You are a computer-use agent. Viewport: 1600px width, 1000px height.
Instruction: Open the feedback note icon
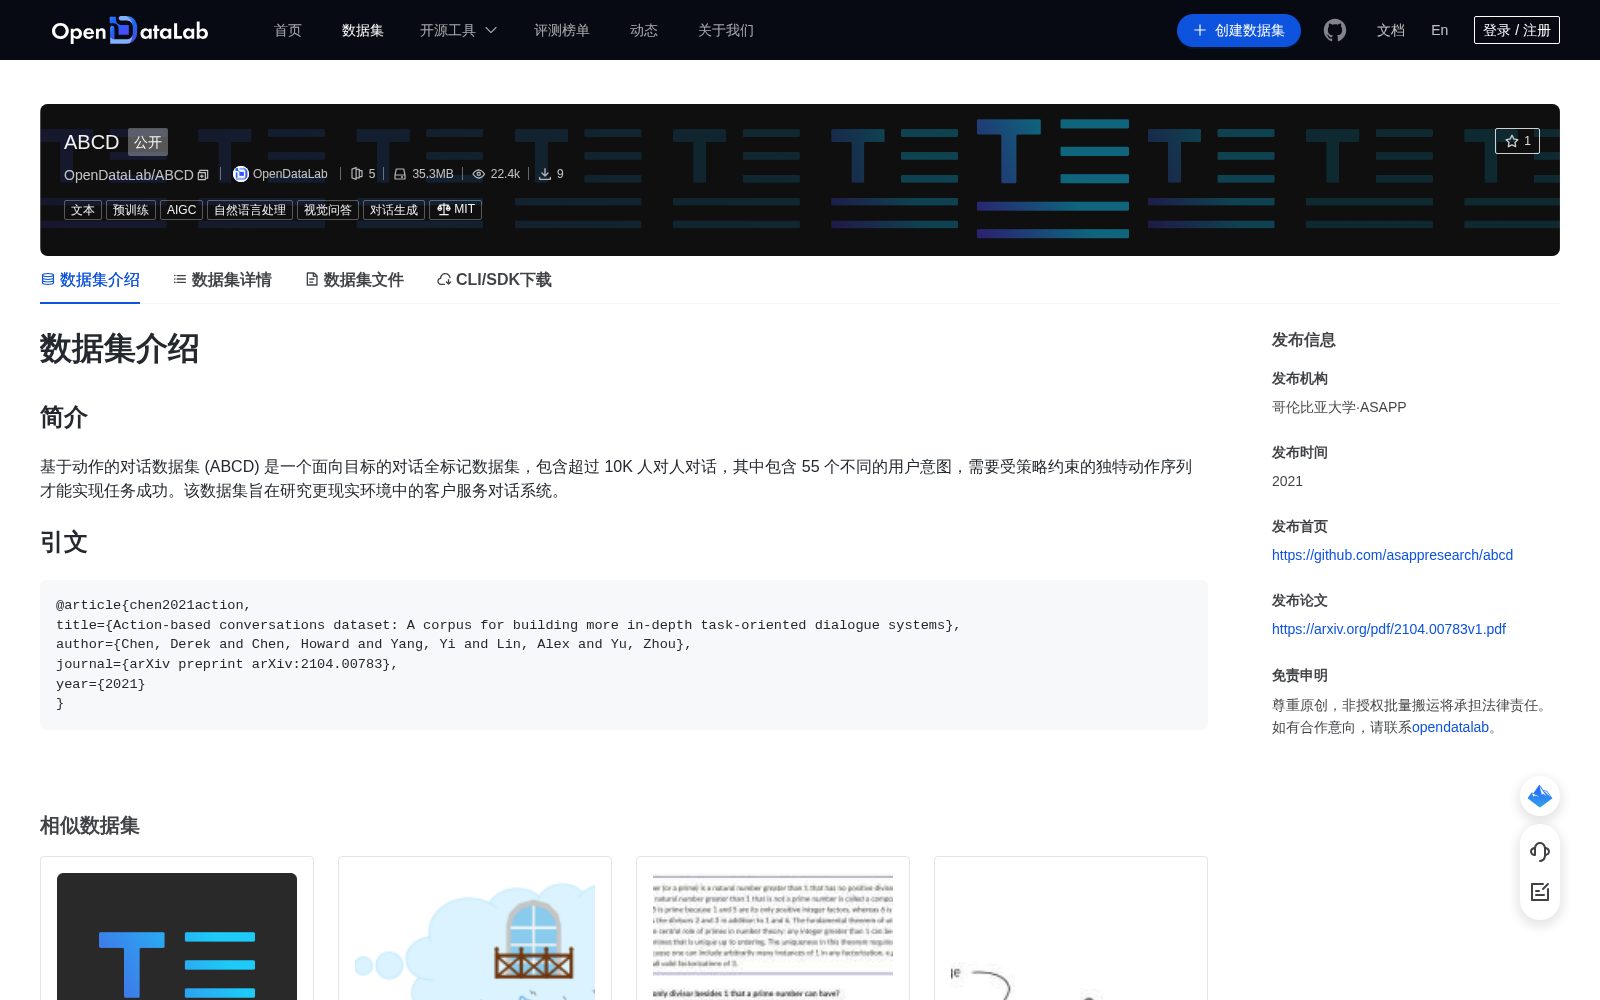pos(1540,892)
